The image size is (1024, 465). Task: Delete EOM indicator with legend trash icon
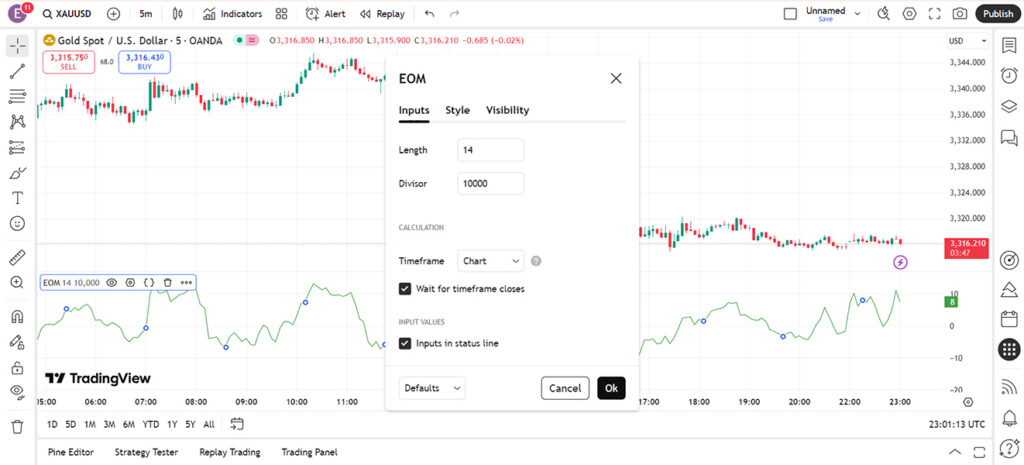(168, 283)
